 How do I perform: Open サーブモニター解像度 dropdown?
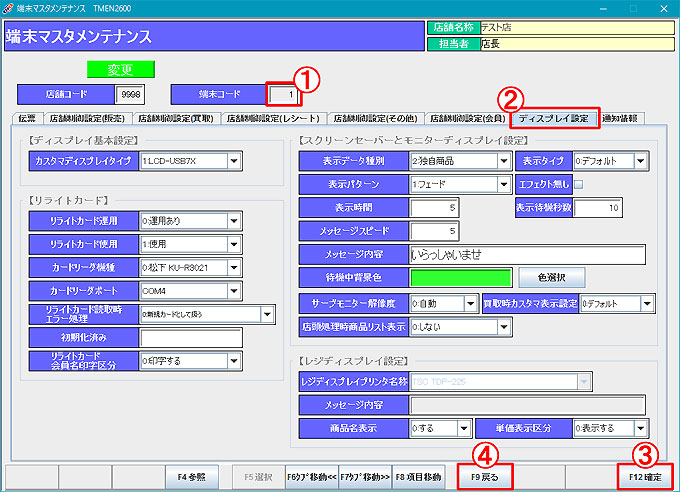click(x=471, y=304)
